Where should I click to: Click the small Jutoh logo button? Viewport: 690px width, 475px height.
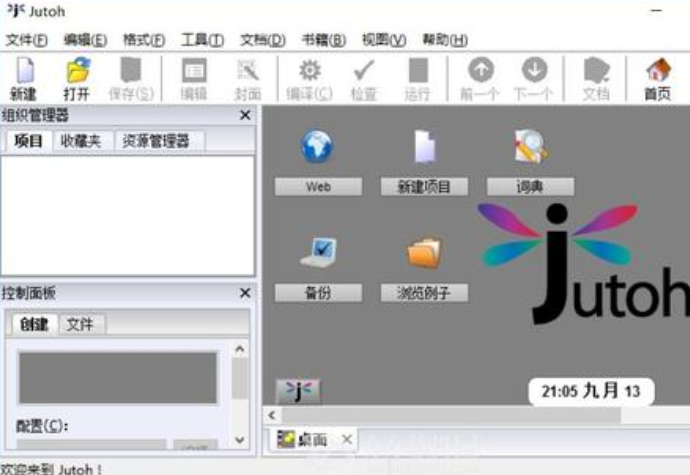coord(299,391)
